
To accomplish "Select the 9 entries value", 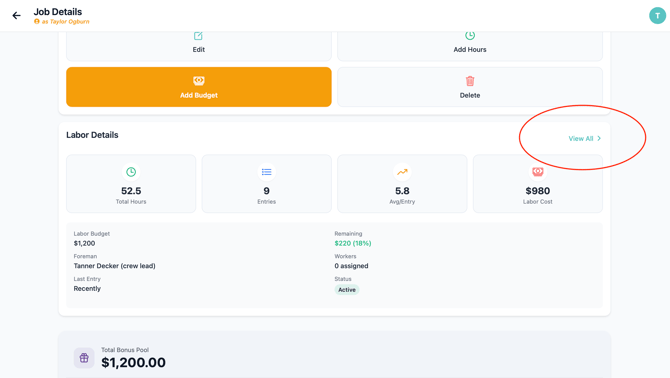I will click(x=266, y=191).
